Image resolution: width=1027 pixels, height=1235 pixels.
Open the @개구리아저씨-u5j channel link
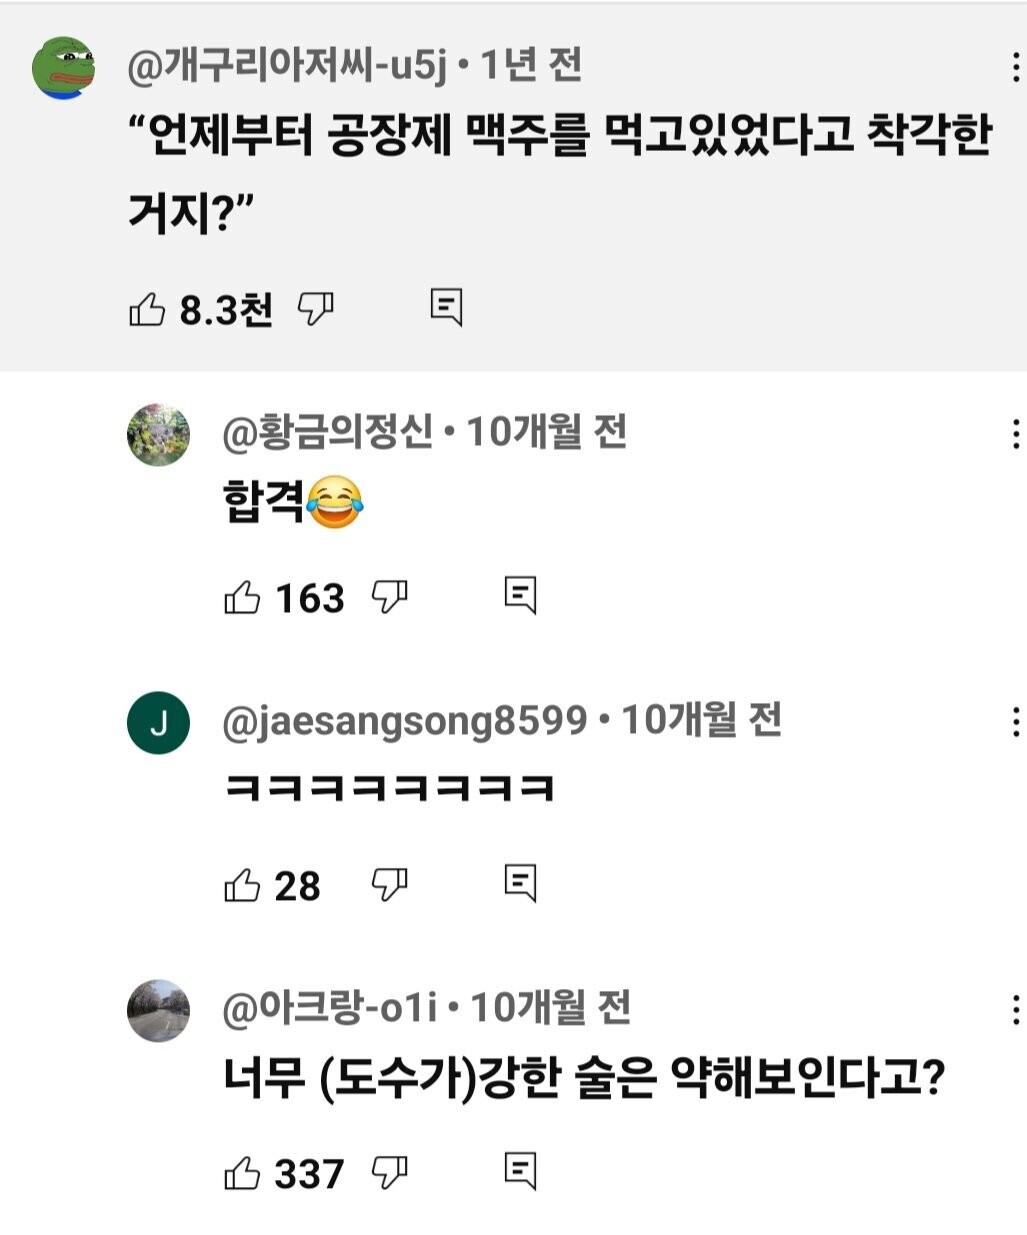coord(288,66)
